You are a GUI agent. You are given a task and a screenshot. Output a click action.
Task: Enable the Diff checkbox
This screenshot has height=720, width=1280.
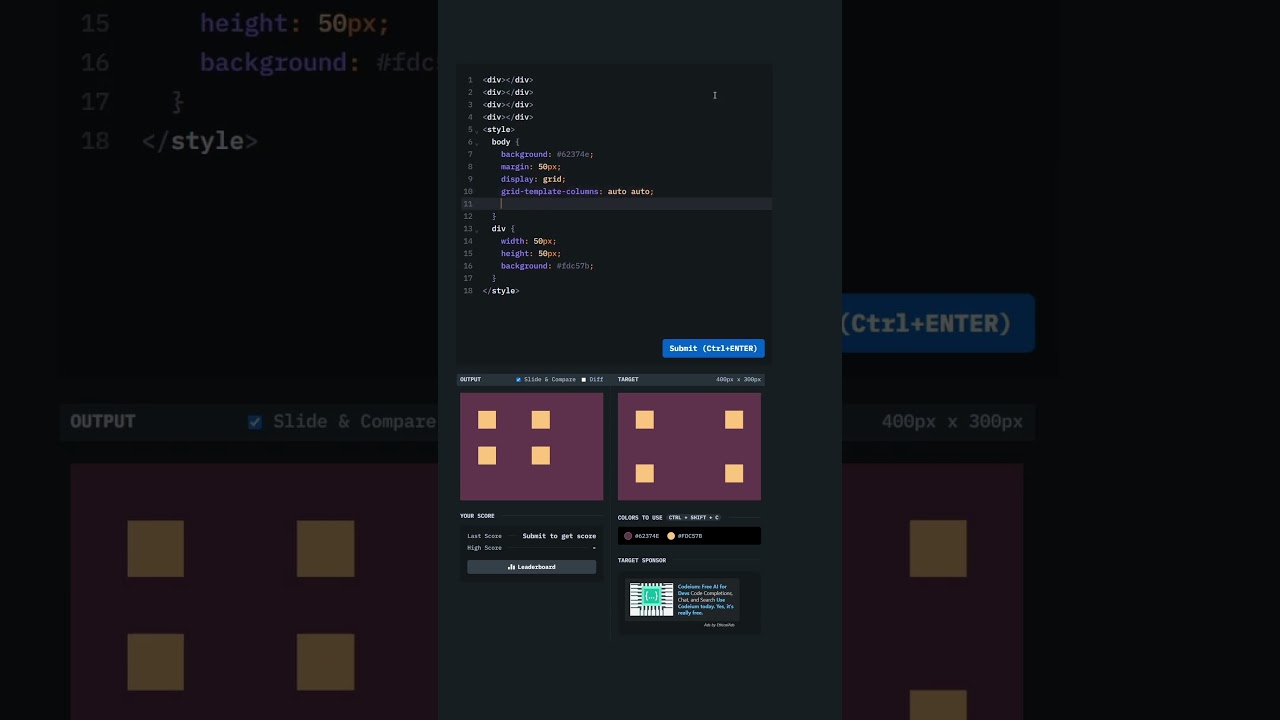[584, 380]
